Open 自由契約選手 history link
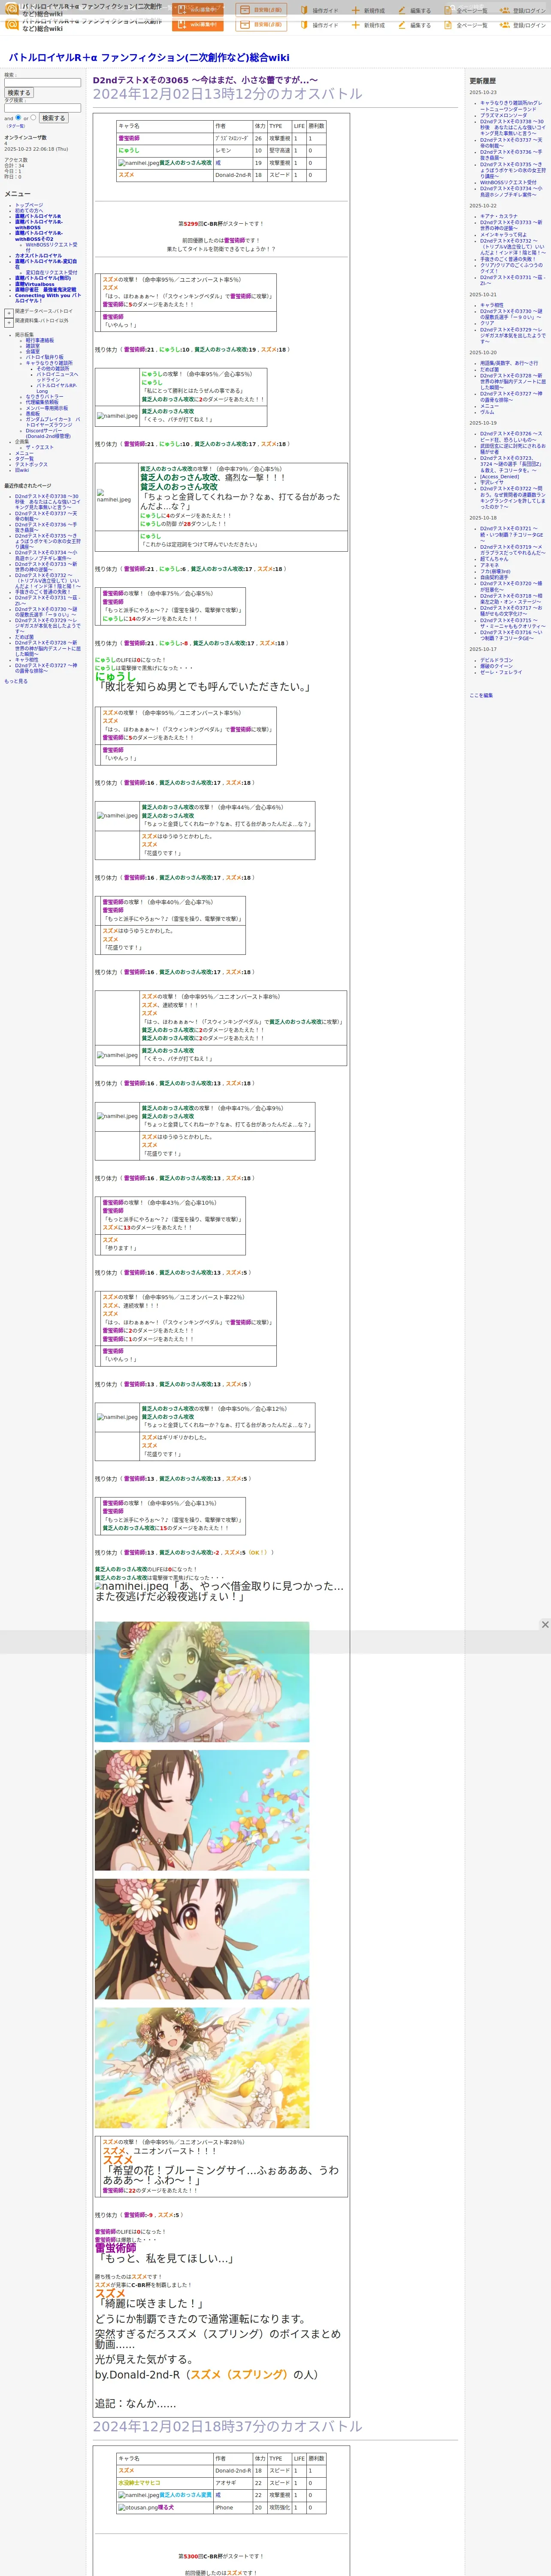 click(x=494, y=577)
